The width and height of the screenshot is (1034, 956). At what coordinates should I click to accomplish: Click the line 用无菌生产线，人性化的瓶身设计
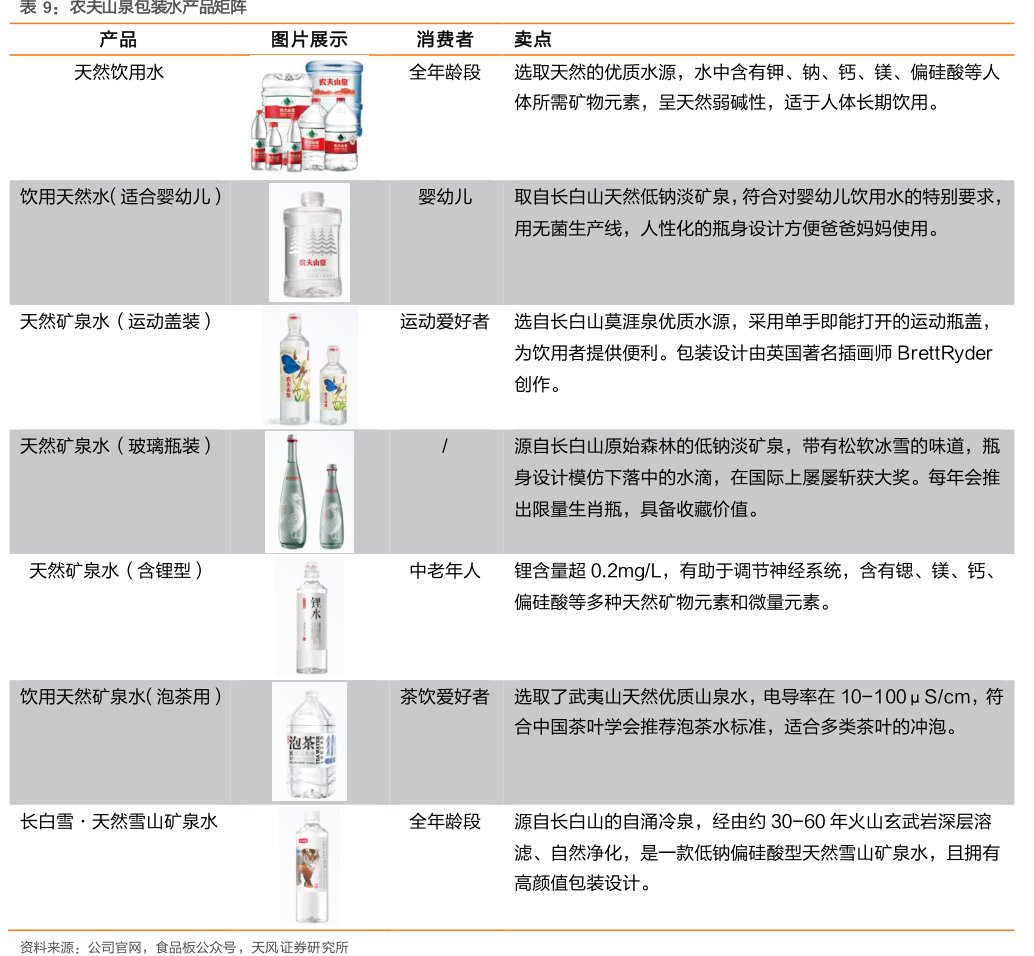[727, 228]
